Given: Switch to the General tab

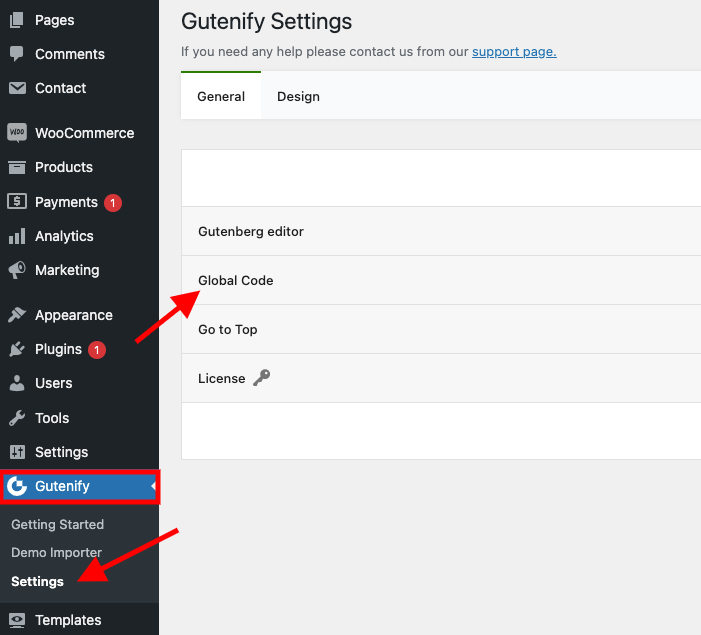Looking at the screenshot, I should tap(221, 96).
